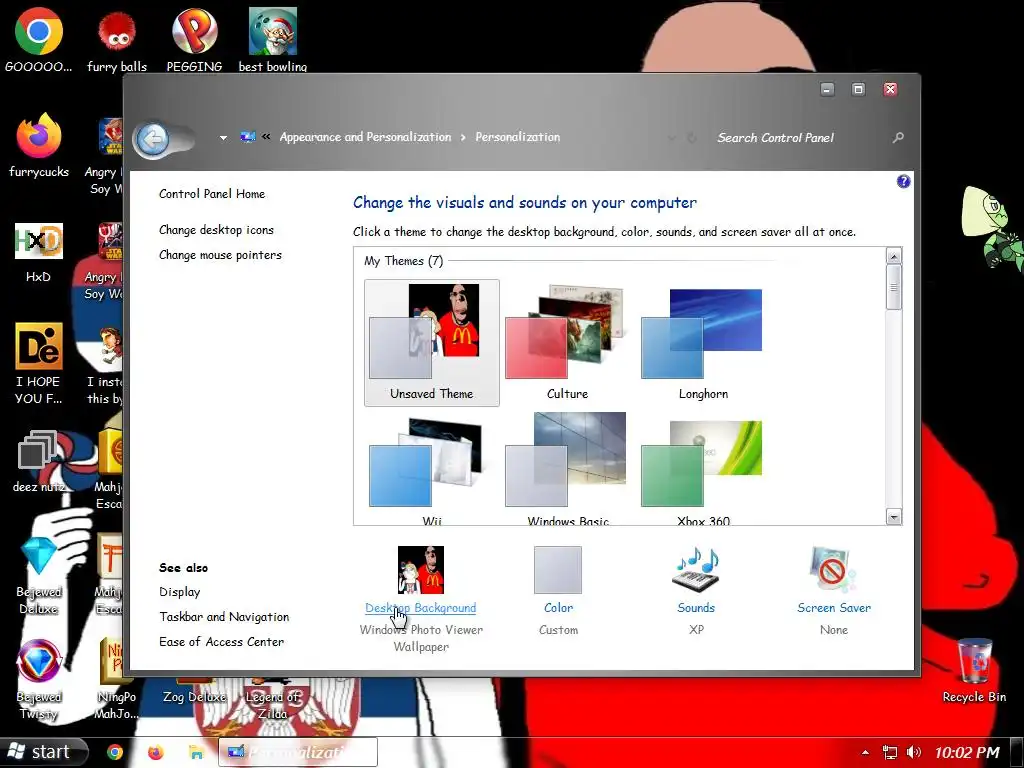1024x768 pixels.
Task: Focus the Search Control Panel field
Action: point(800,138)
